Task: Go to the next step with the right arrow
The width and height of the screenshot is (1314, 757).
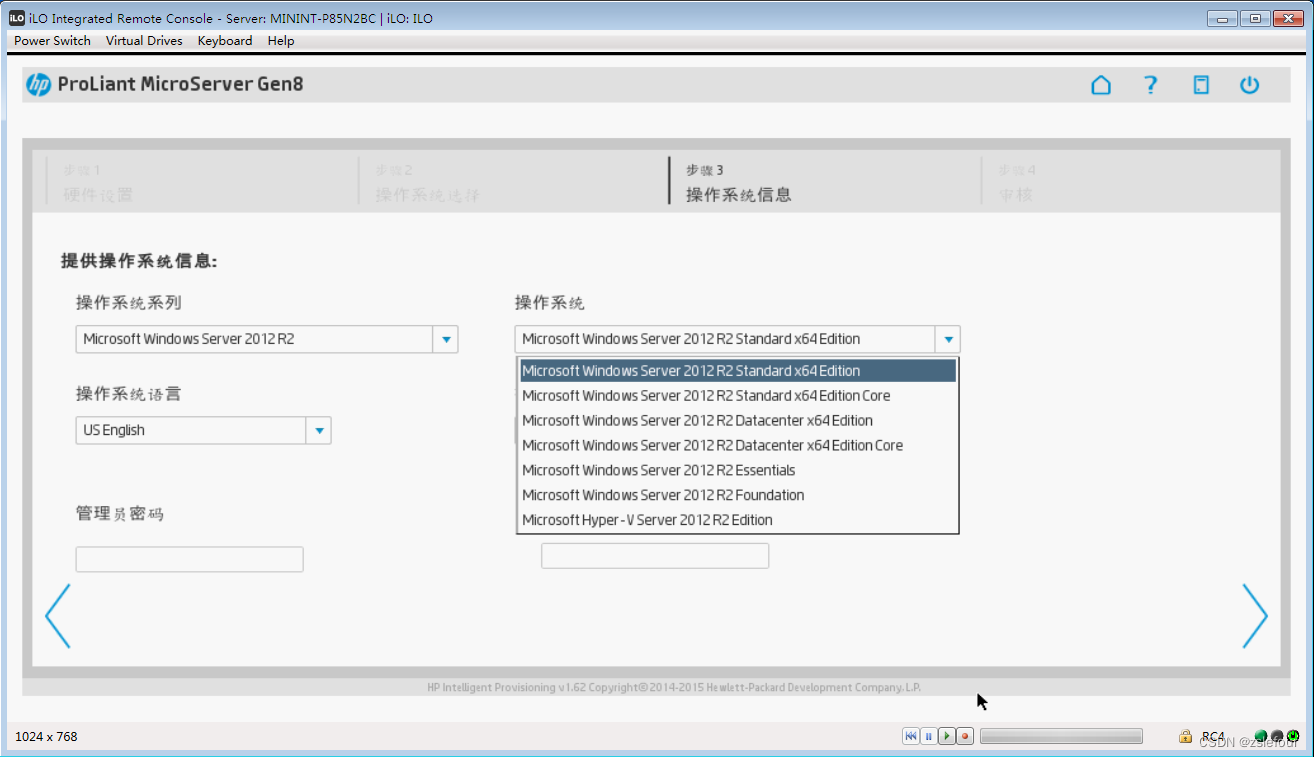Action: coord(1255,616)
